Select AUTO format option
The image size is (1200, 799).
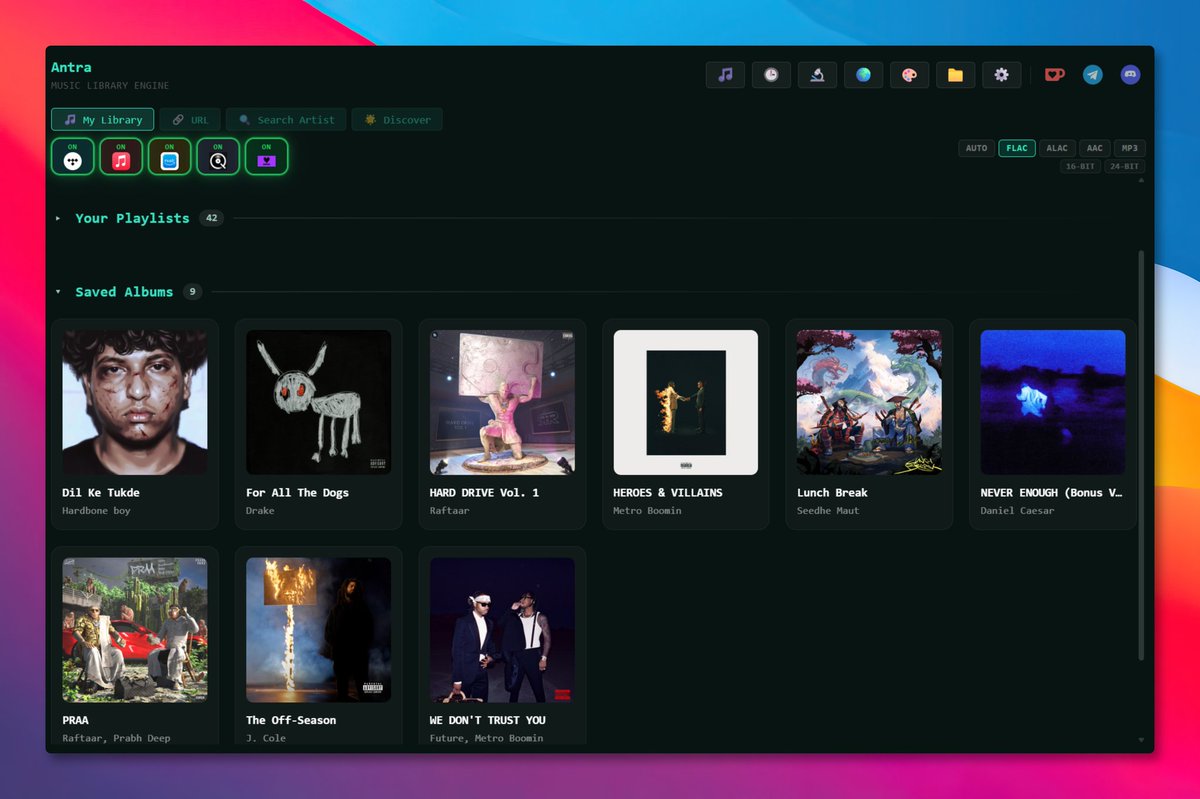pos(976,148)
